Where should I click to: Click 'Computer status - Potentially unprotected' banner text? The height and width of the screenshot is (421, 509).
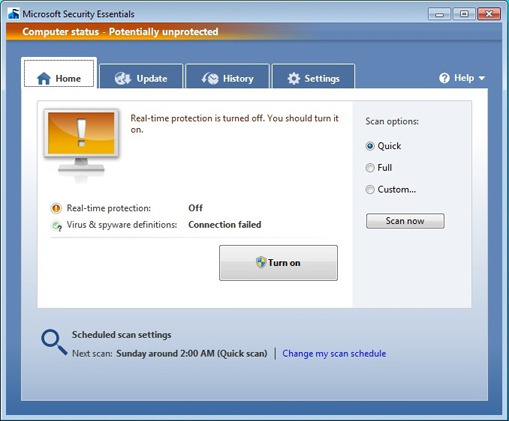coord(120,32)
